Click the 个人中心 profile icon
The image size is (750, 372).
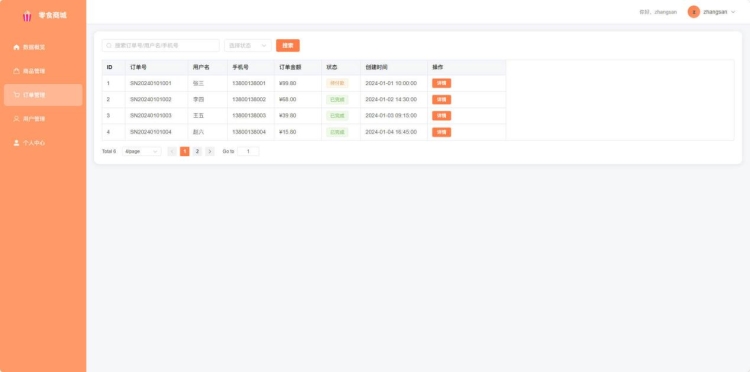pyautogui.click(x=16, y=142)
